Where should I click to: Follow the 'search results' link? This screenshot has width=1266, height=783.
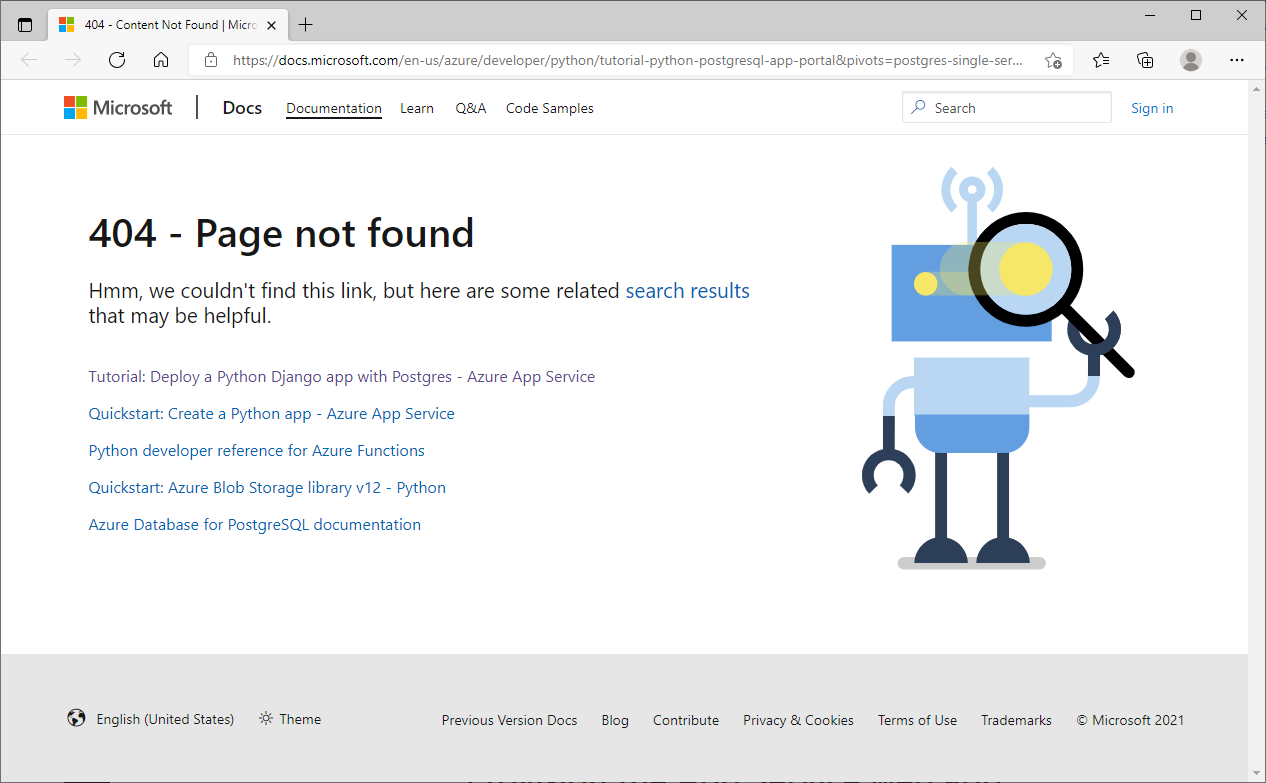tap(687, 291)
